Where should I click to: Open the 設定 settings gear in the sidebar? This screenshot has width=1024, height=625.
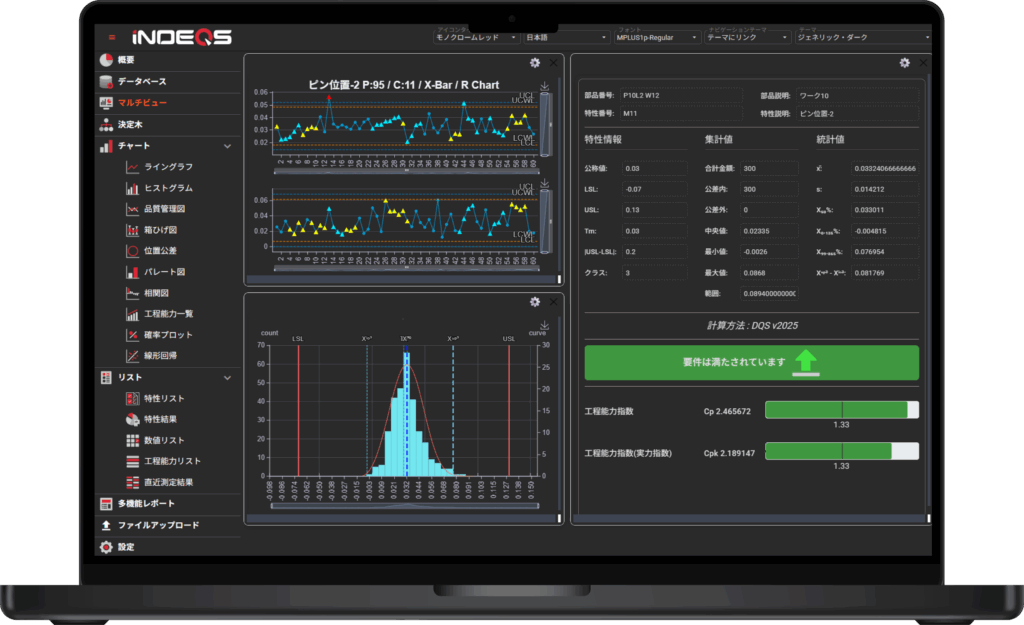click(x=107, y=547)
